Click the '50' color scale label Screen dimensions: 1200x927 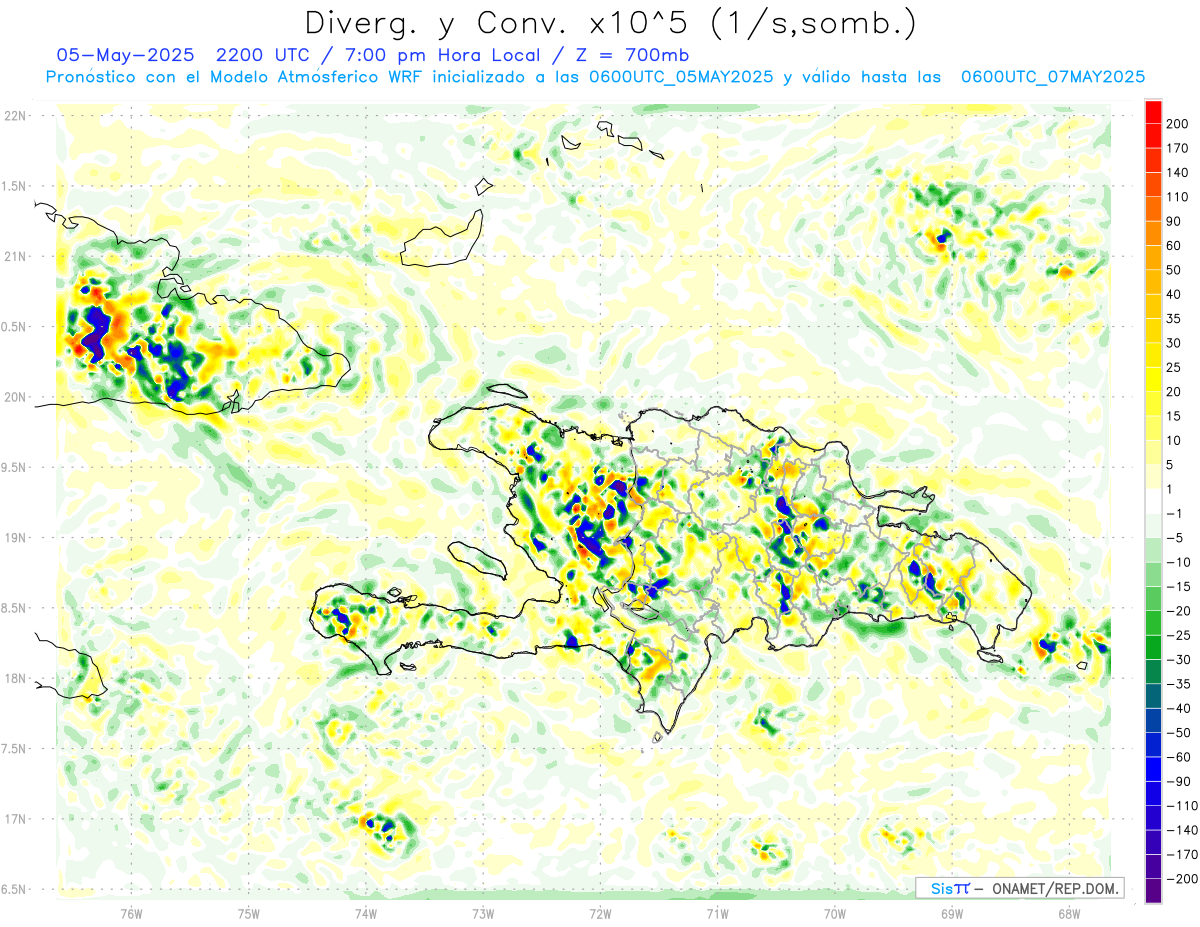[x=1175, y=270]
